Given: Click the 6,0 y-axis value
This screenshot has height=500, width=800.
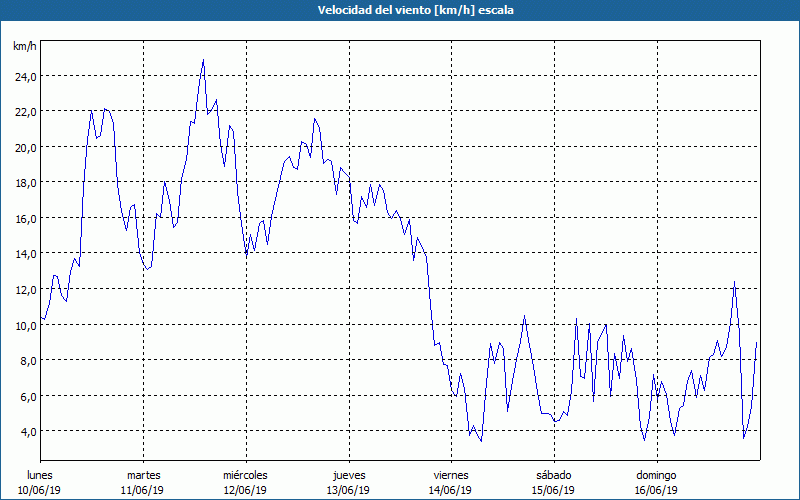Looking at the screenshot, I should point(28,396).
